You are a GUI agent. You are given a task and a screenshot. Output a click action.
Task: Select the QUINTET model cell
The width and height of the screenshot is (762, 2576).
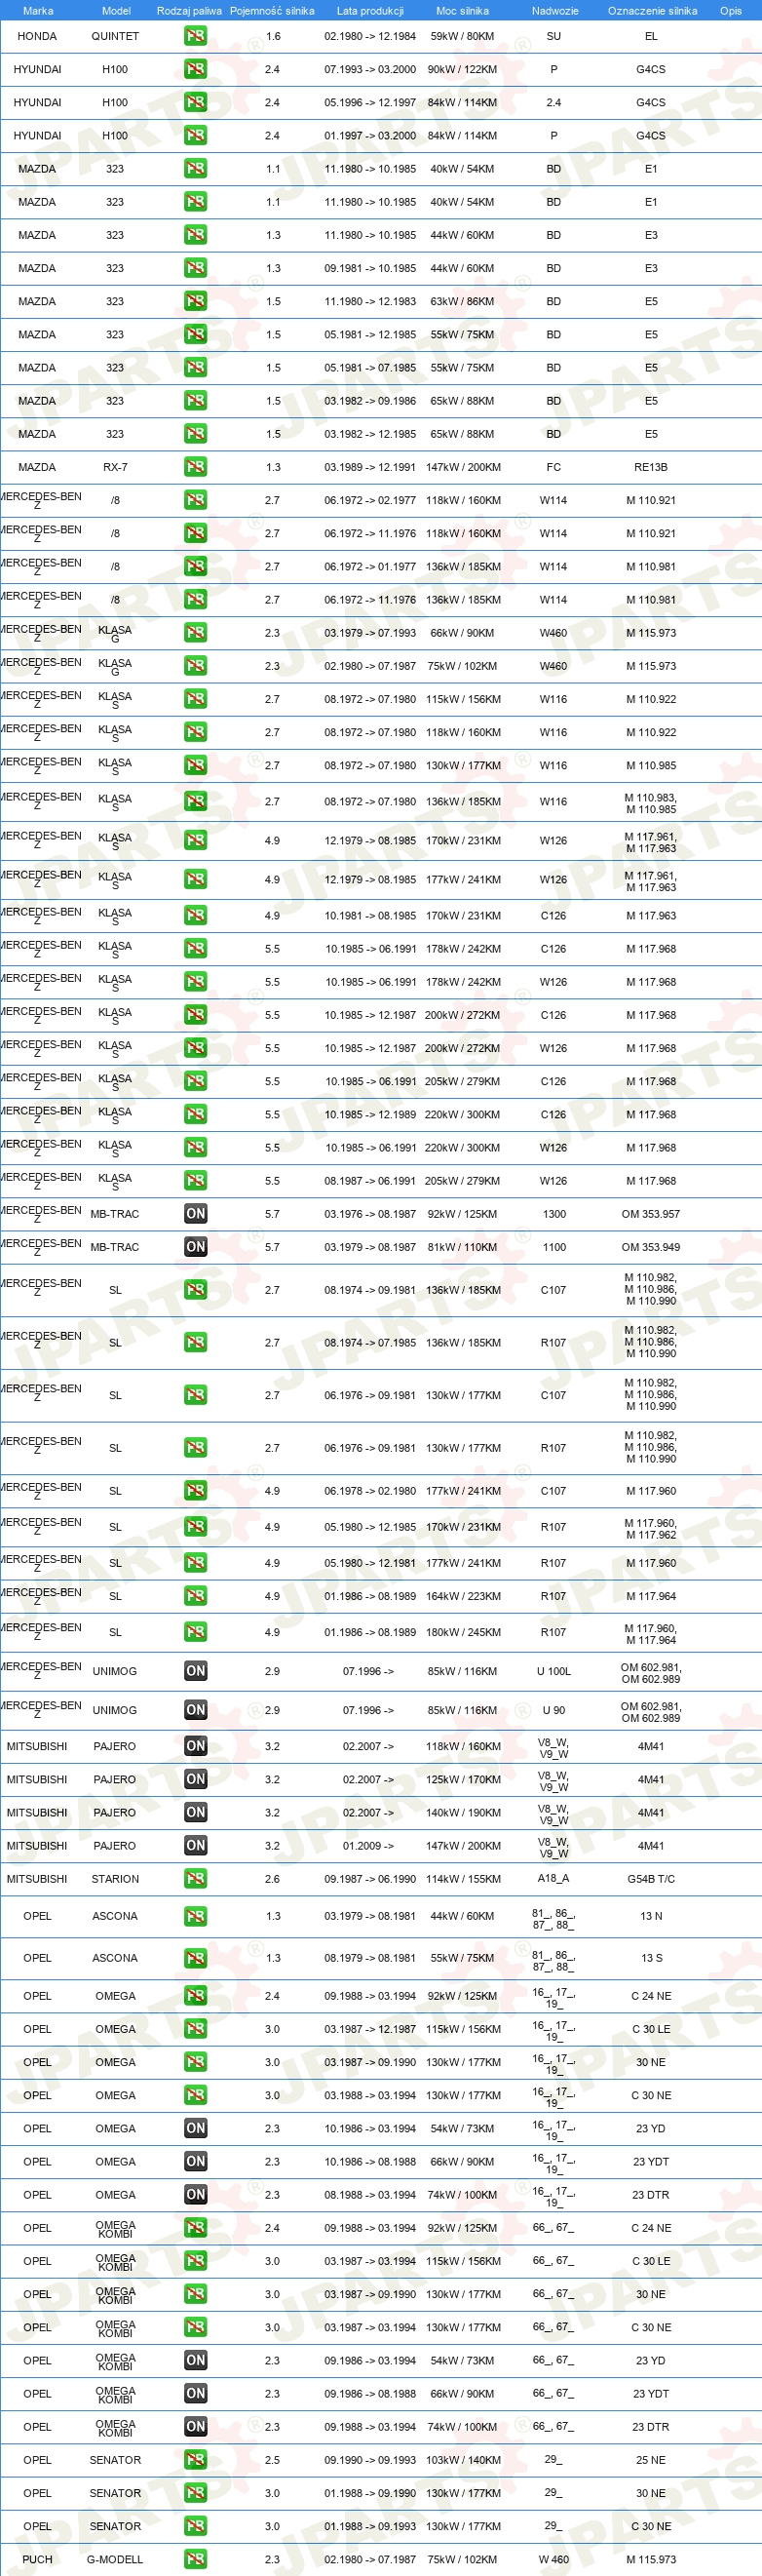coord(115,36)
